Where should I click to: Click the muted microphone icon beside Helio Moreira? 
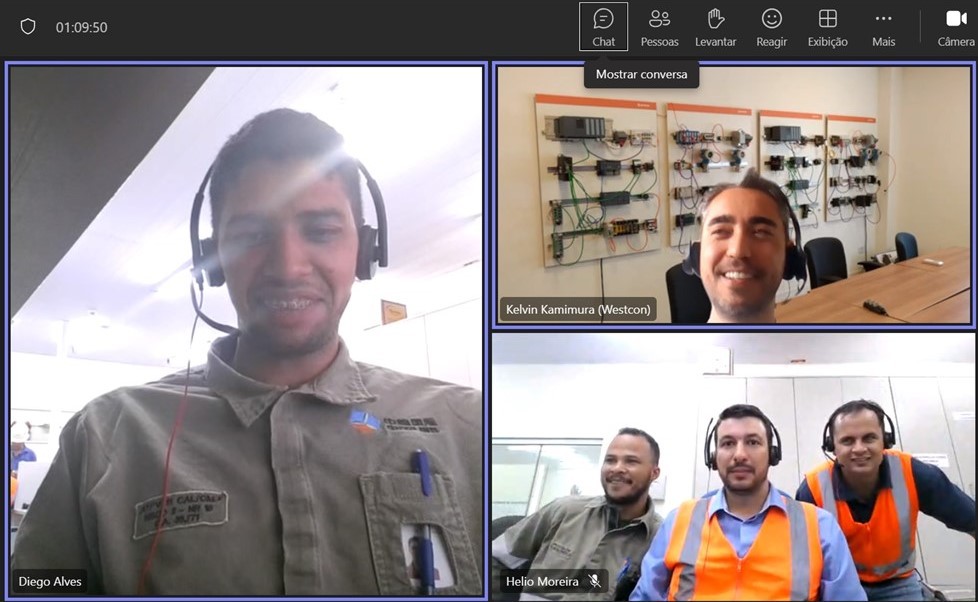[x=594, y=581]
